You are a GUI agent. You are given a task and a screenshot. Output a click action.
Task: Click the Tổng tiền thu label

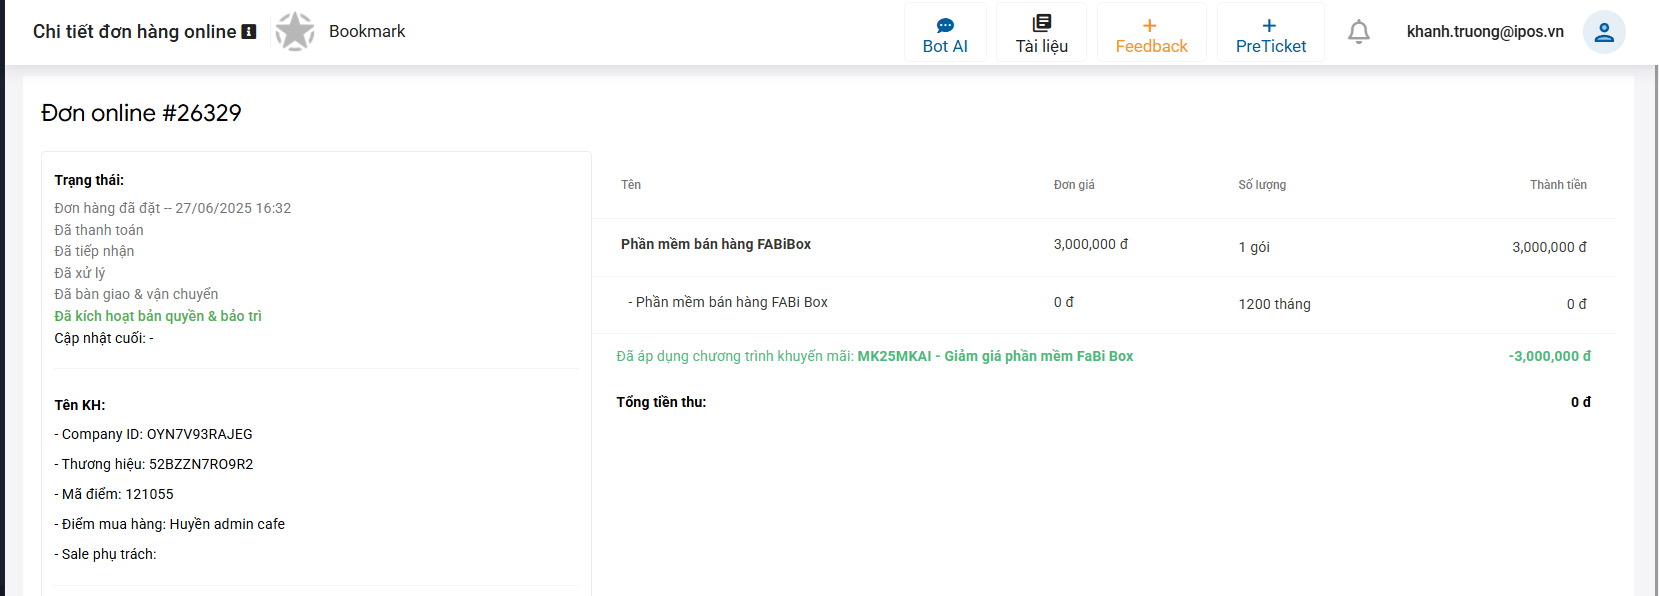(661, 402)
